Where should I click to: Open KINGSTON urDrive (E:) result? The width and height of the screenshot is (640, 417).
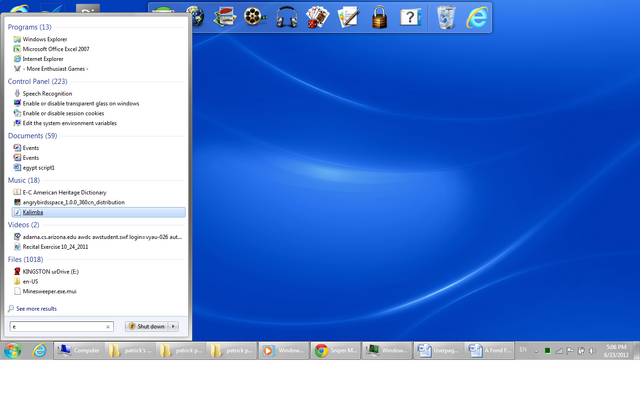(x=98, y=271)
